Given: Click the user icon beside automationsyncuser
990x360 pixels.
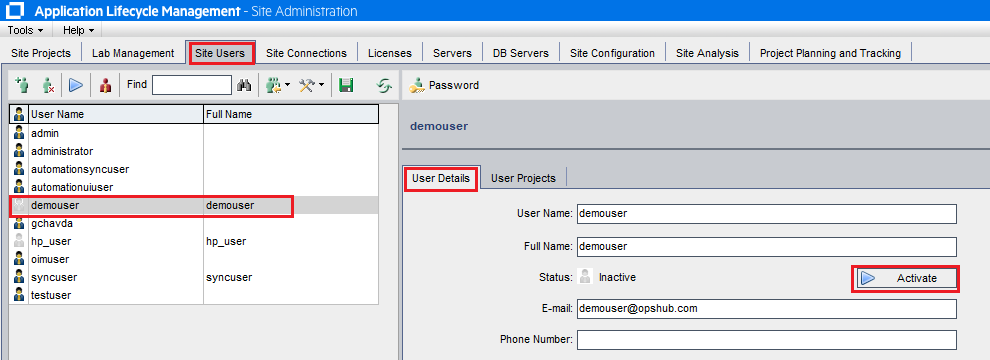Looking at the screenshot, I should 19,169.
